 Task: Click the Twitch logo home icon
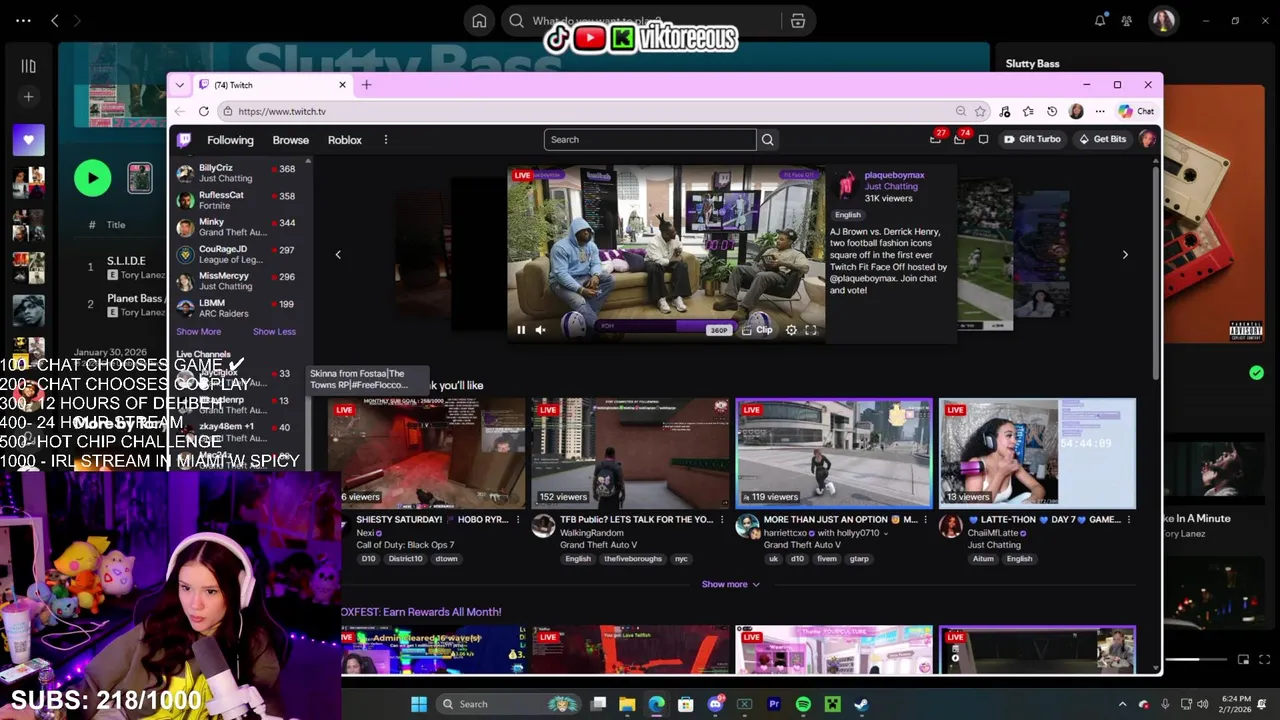(x=184, y=140)
